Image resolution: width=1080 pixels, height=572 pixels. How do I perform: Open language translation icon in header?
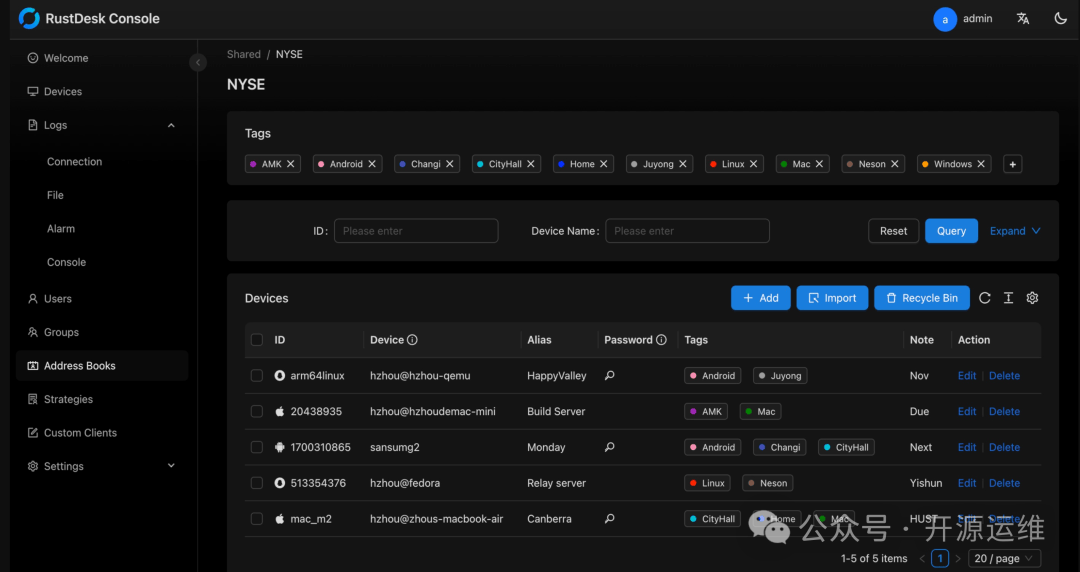pyautogui.click(x=1023, y=19)
